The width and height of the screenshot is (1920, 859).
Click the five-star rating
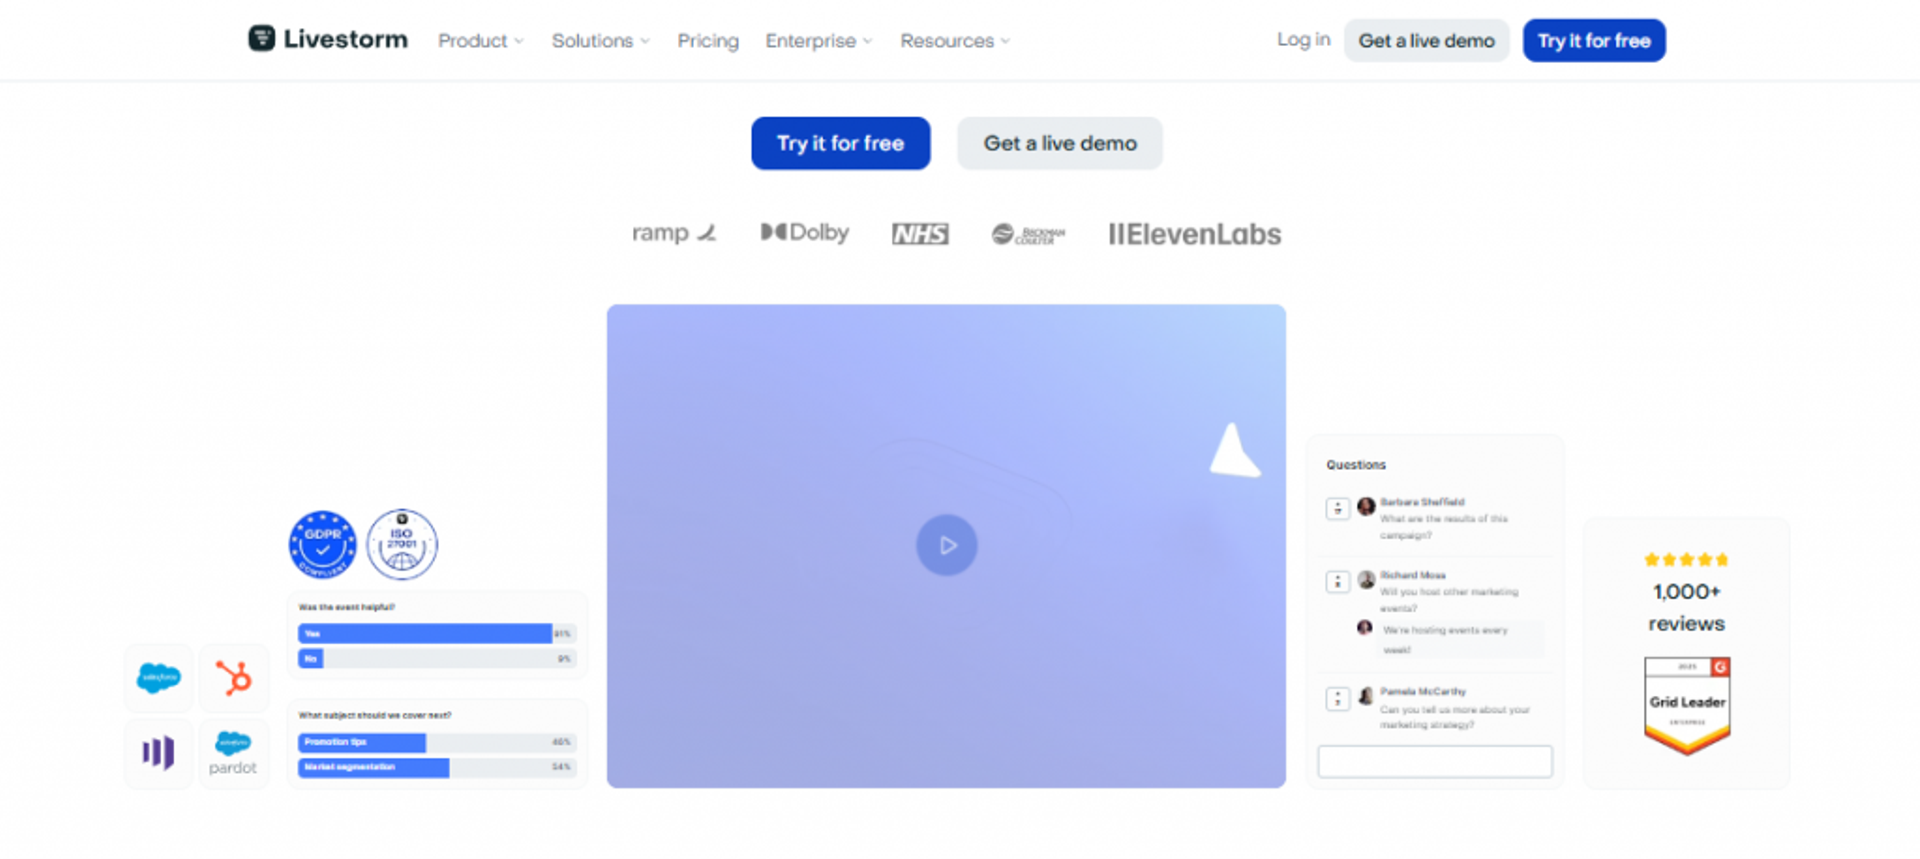pyautogui.click(x=1686, y=560)
